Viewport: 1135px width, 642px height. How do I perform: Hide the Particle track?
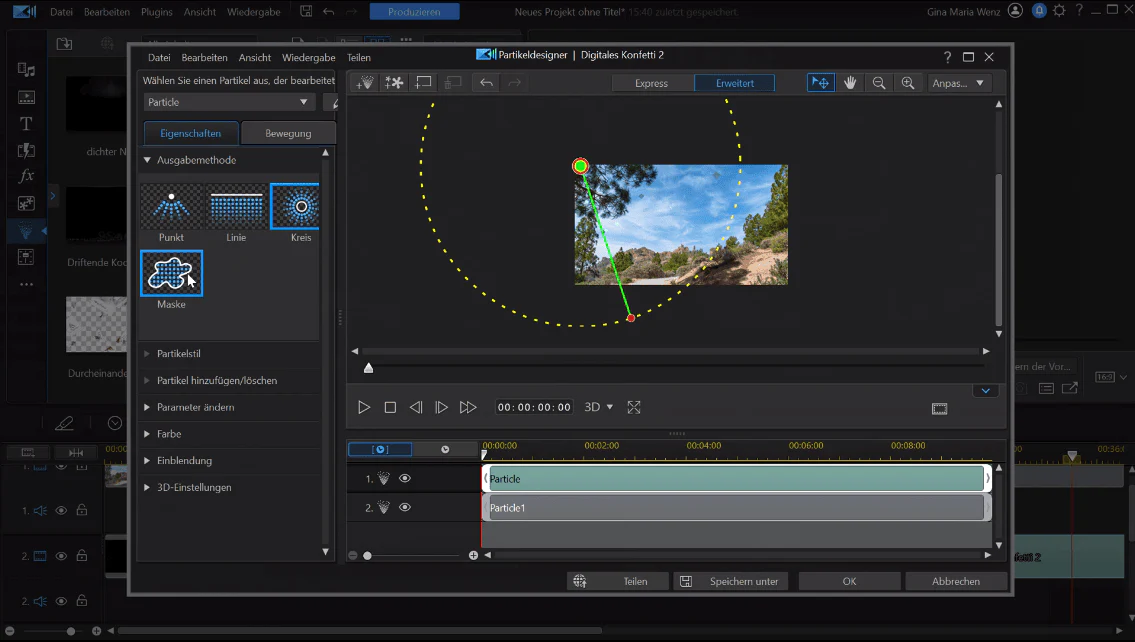pos(405,478)
